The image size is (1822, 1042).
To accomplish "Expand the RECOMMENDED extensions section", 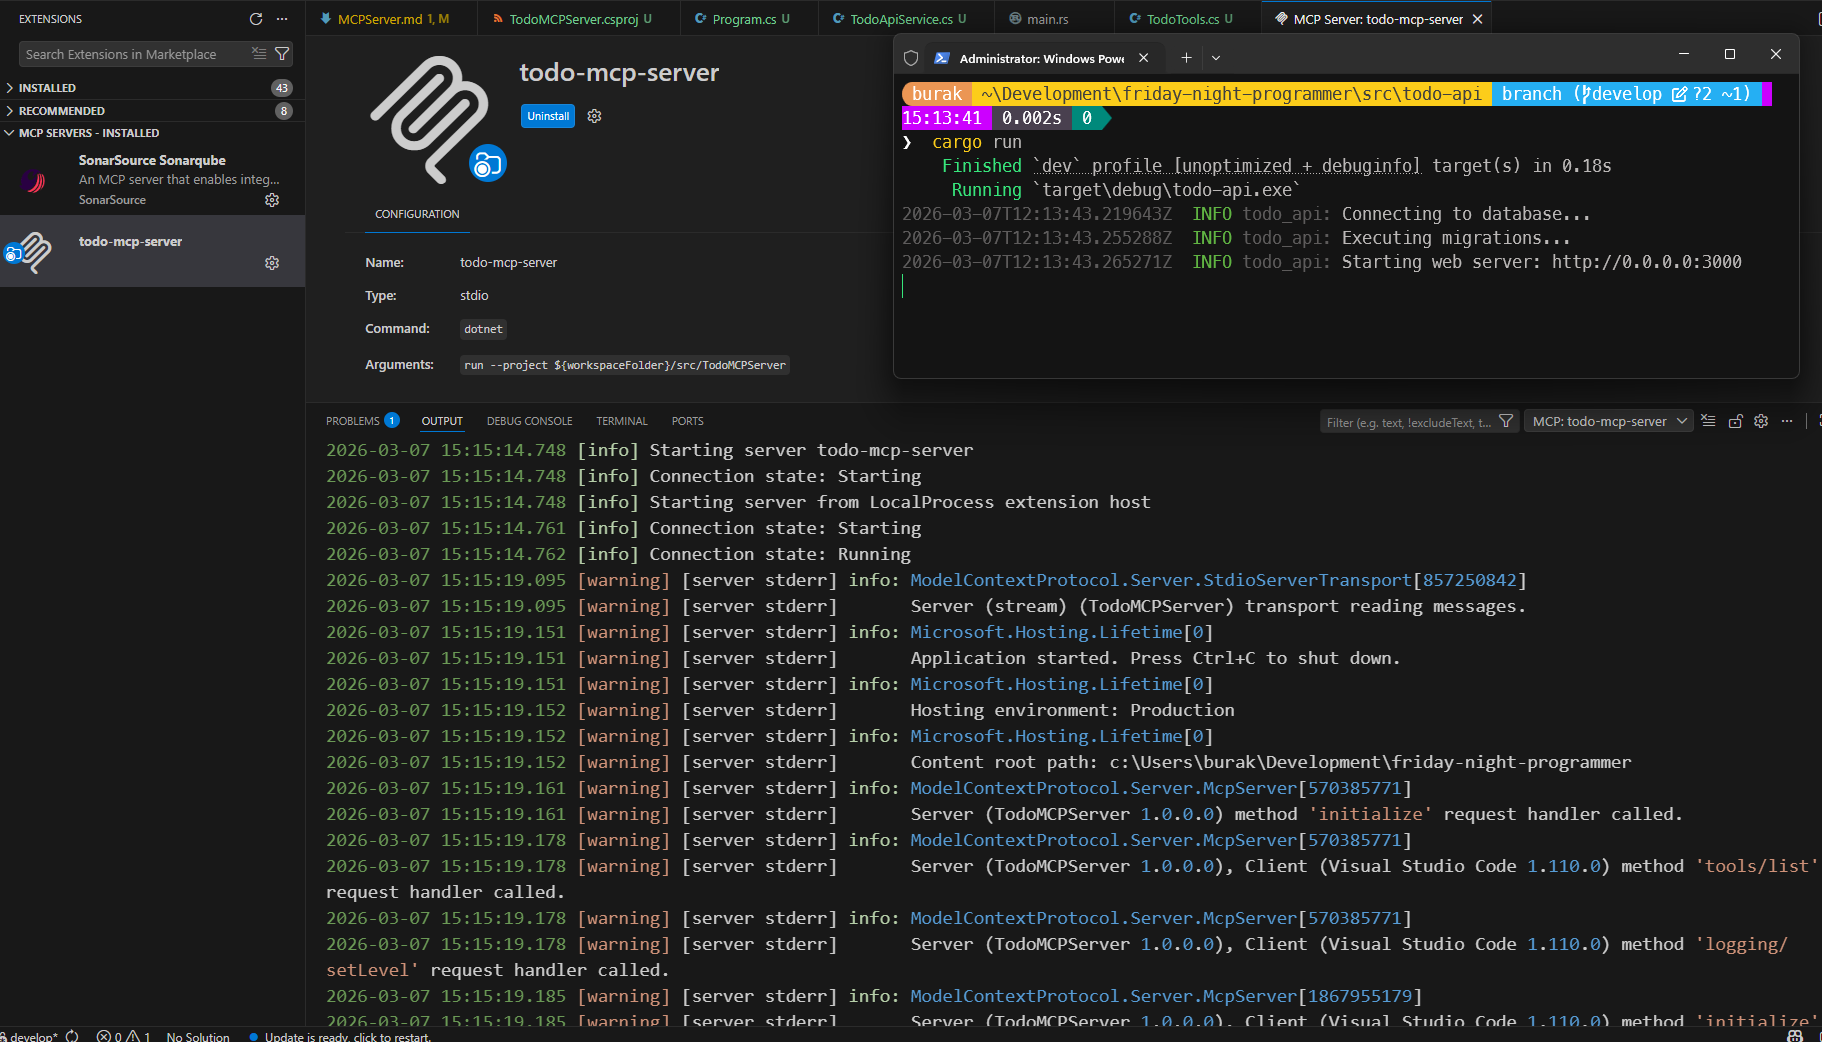I will (61, 111).
